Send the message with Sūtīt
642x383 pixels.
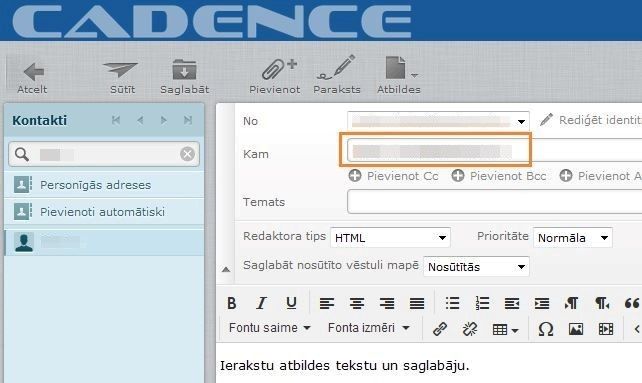click(x=121, y=76)
